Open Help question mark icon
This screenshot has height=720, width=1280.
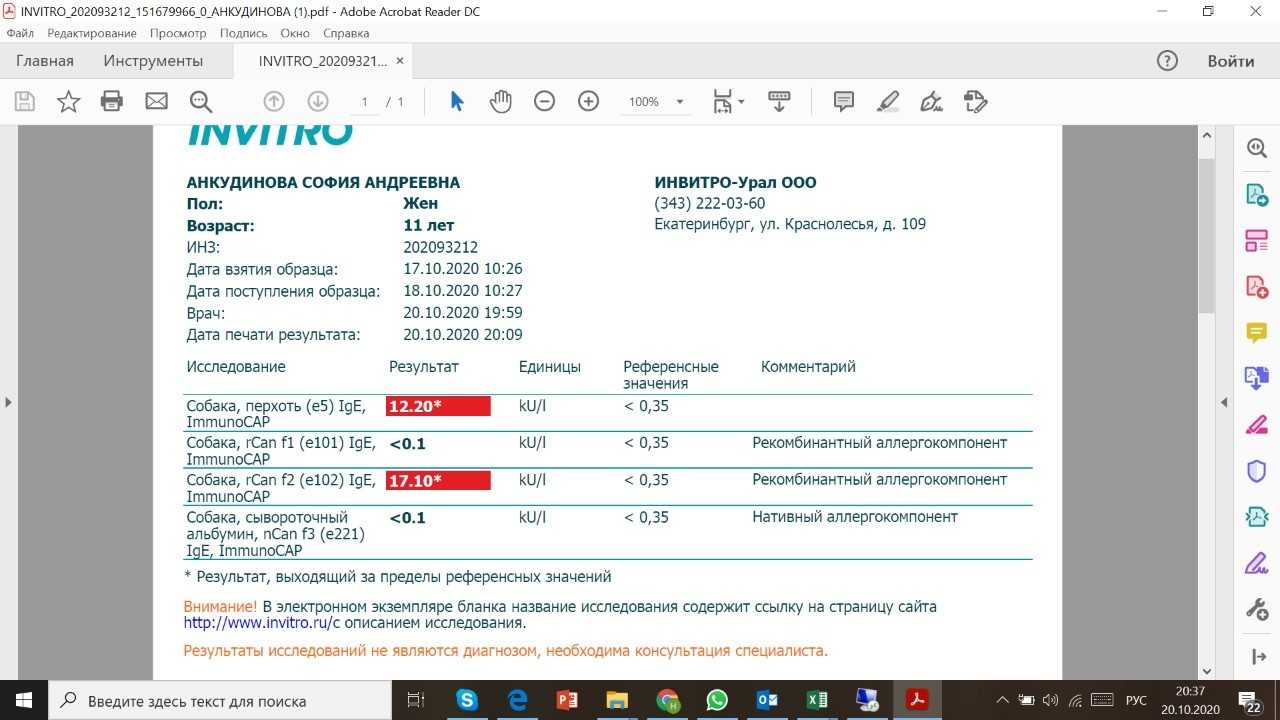click(1167, 61)
